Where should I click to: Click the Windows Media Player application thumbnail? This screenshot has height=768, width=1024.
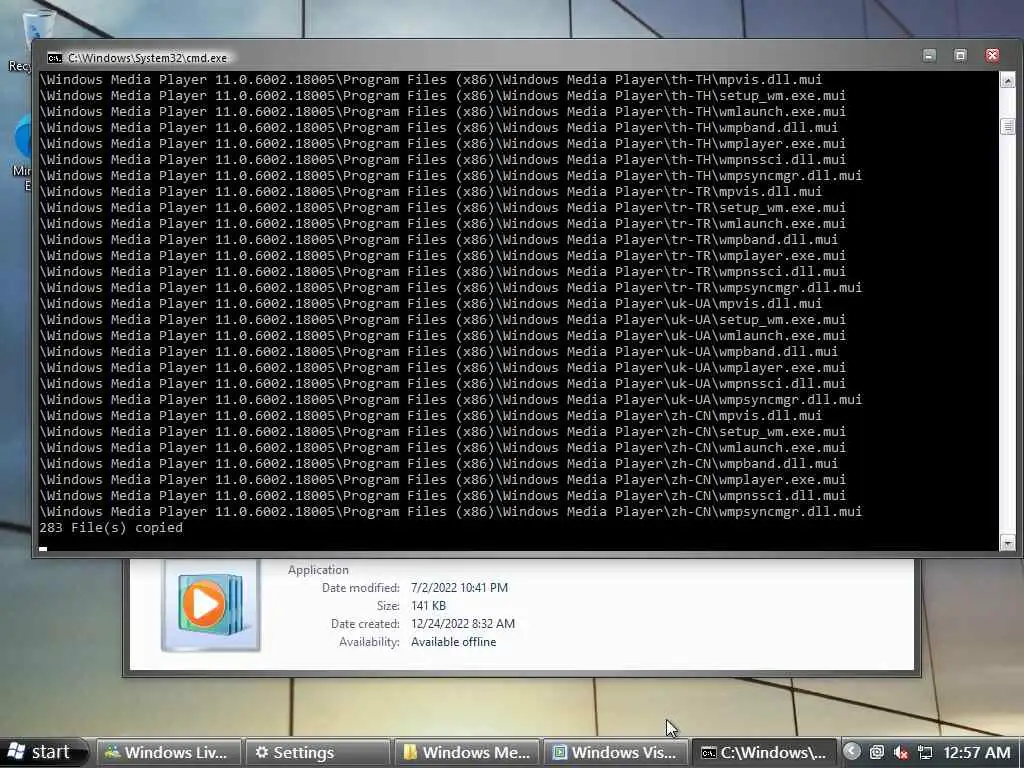pyautogui.click(x=210, y=606)
